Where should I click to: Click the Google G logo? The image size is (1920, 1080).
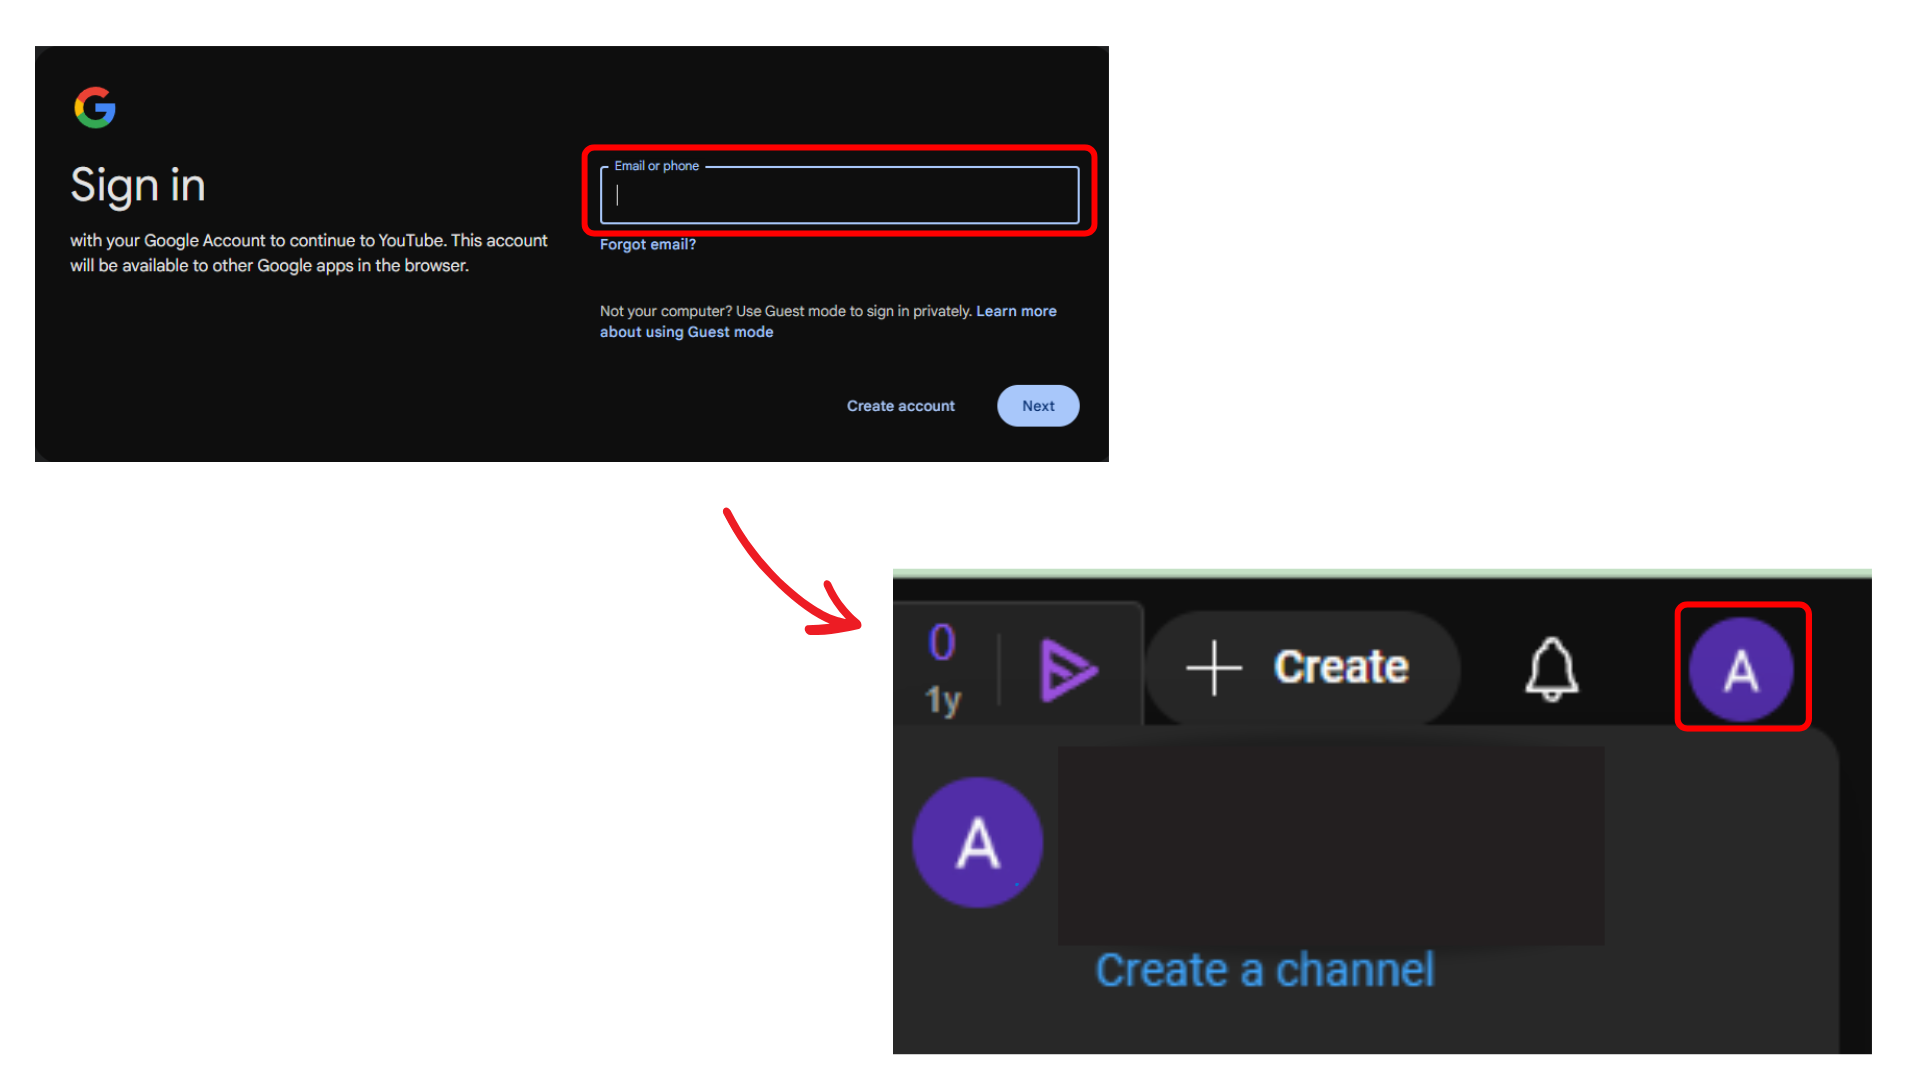(x=95, y=108)
